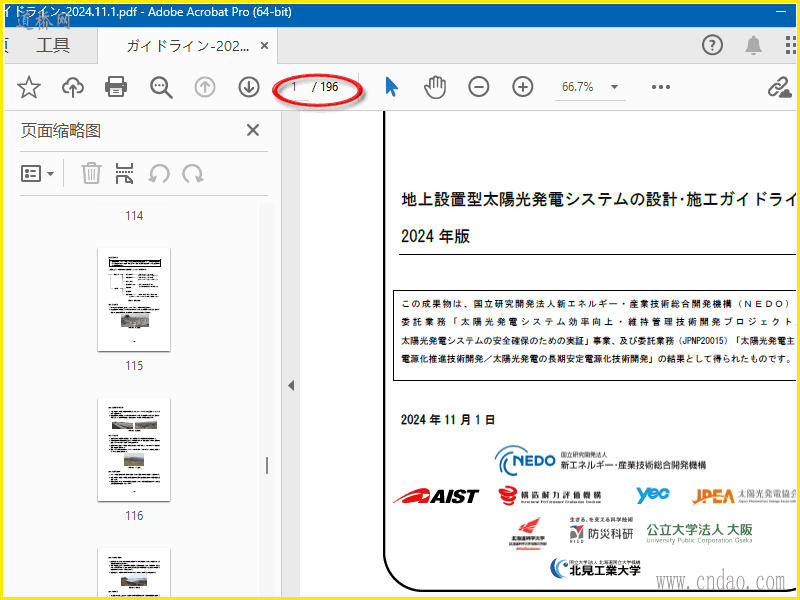Viewport: 800px width, 600px height.
Task: Click the document date 2024 年 11 月 1 日
Action: [x=447, y=419]
